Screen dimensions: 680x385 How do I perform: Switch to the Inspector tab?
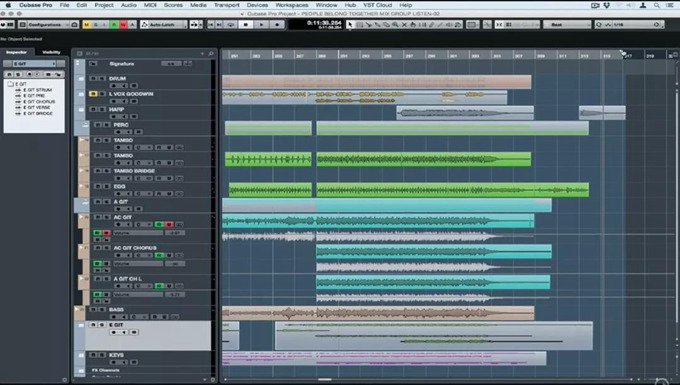tap(16, 52)
